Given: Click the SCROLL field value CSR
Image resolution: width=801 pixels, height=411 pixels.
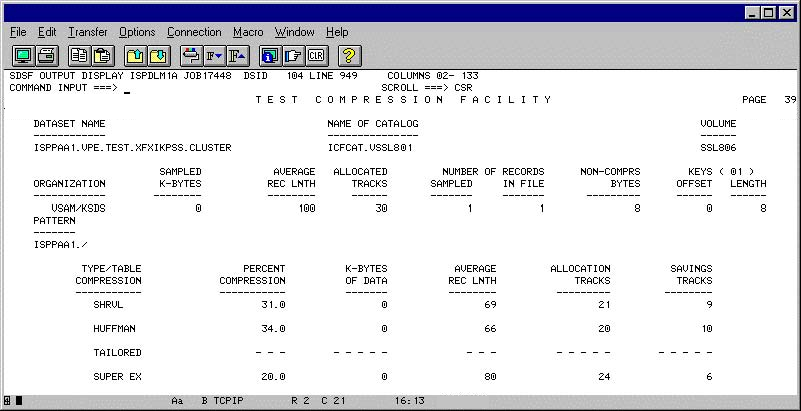Looking at the screenshot, I should [463, 88].
